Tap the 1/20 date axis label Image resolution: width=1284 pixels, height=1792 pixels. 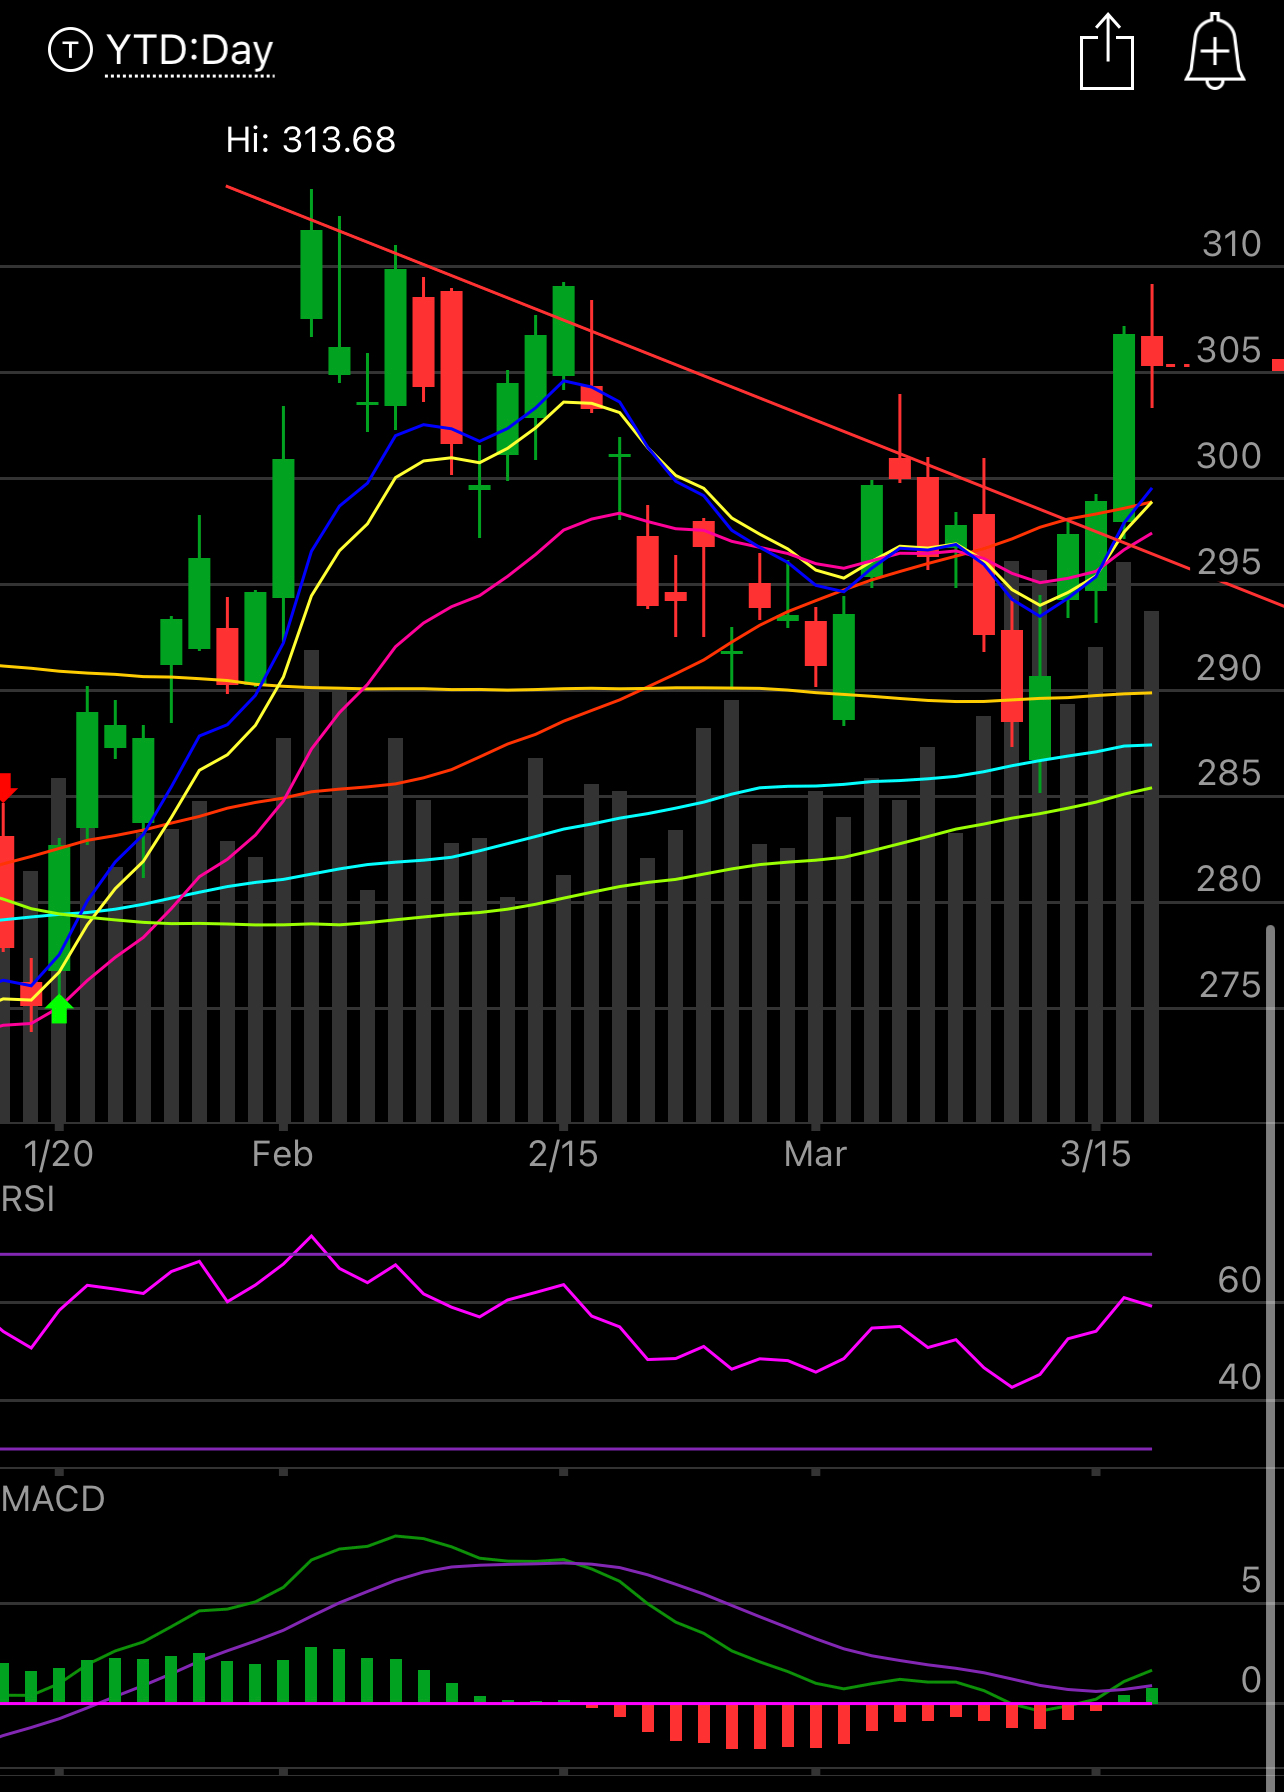coord(59,1154)
